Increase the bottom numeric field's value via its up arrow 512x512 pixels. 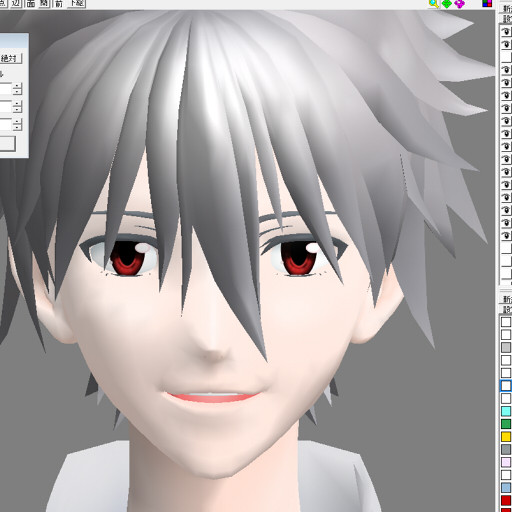(x=17, y=121)
